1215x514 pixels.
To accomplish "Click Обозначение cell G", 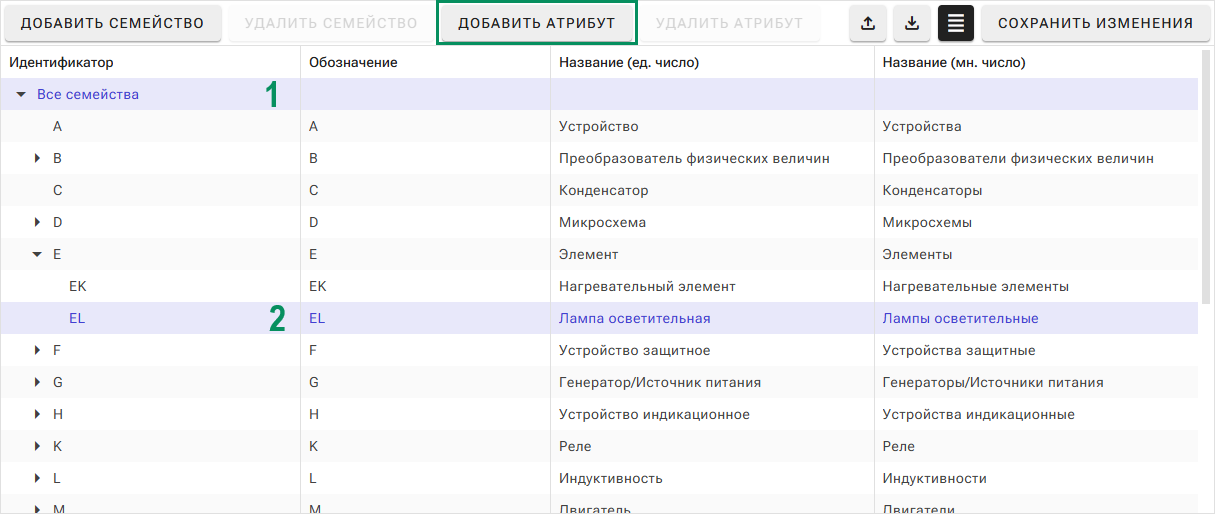I will [x=314, y=382].
